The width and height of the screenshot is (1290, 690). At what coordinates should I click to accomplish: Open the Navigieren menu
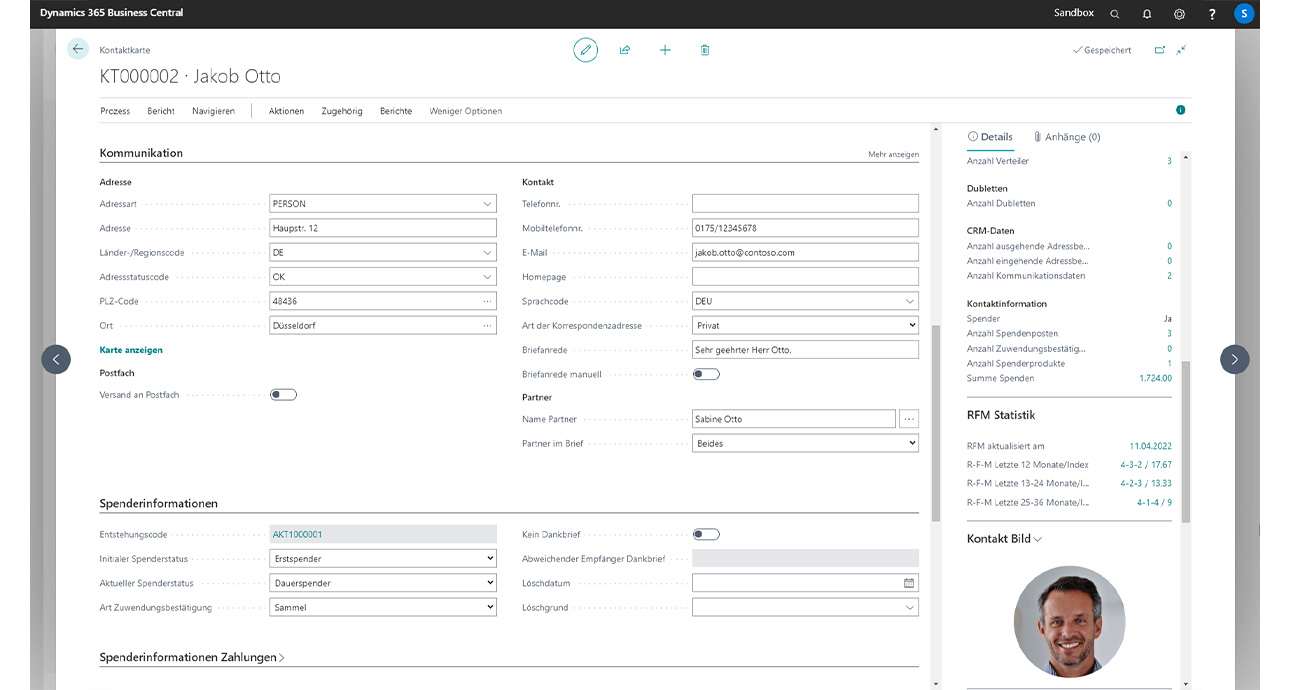[x=213, y=111]
